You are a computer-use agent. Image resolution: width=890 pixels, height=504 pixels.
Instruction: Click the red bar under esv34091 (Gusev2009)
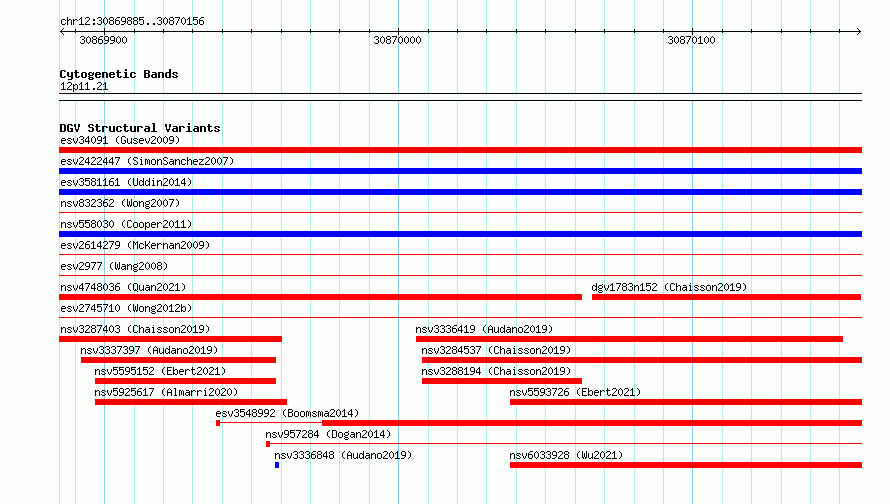point(460,150)
